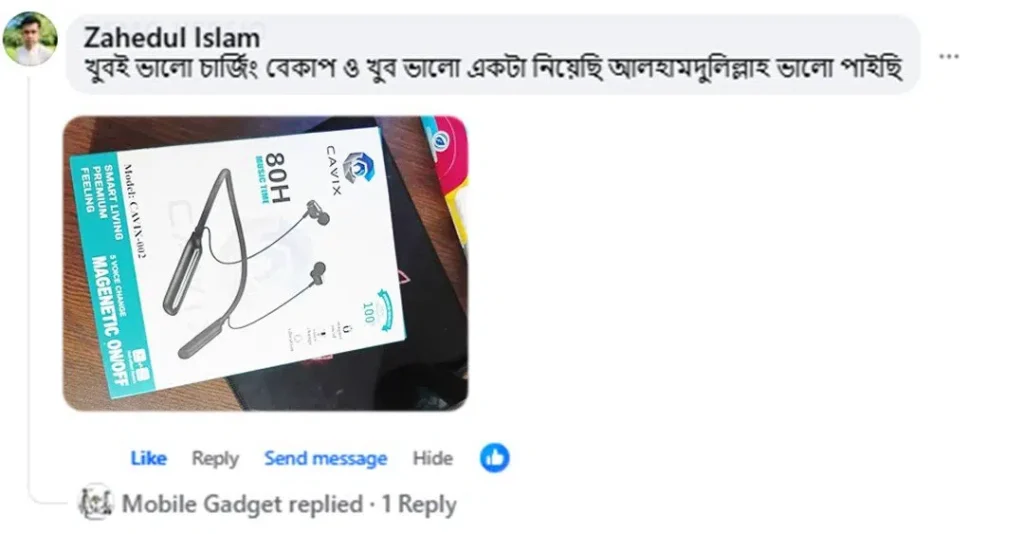Hide this comment
Image resolution: width=1024 pixels, height=534 pixels.
pos(432,458)
